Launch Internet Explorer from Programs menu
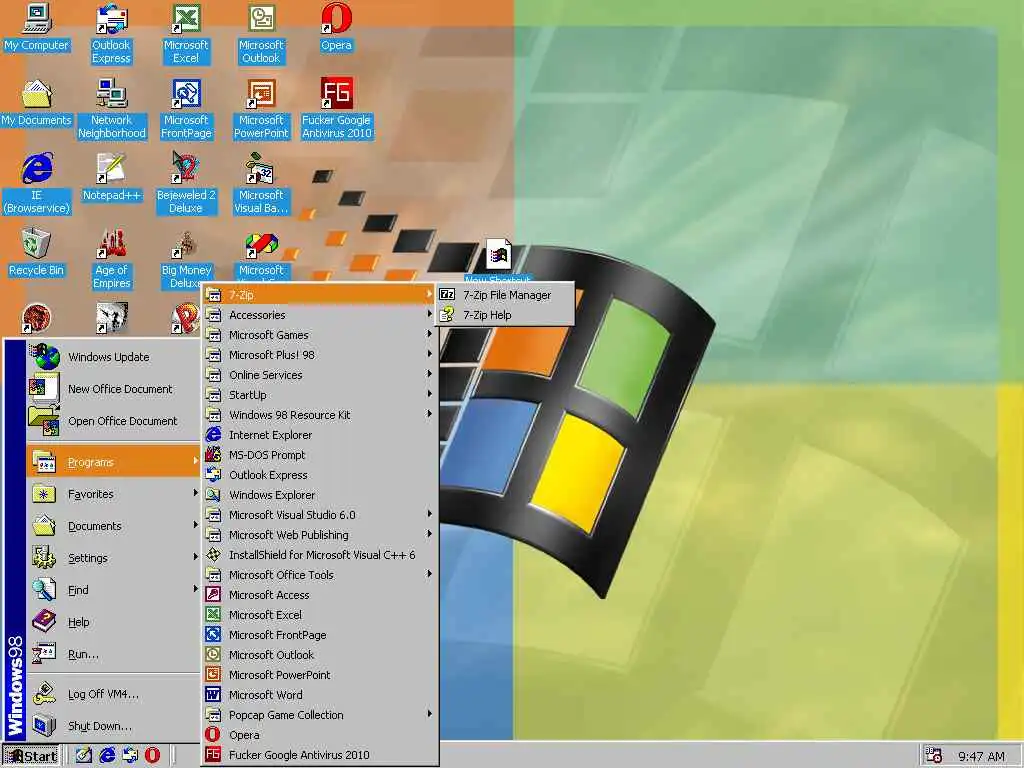1024x768 pixels. click(x=319, y=435)
